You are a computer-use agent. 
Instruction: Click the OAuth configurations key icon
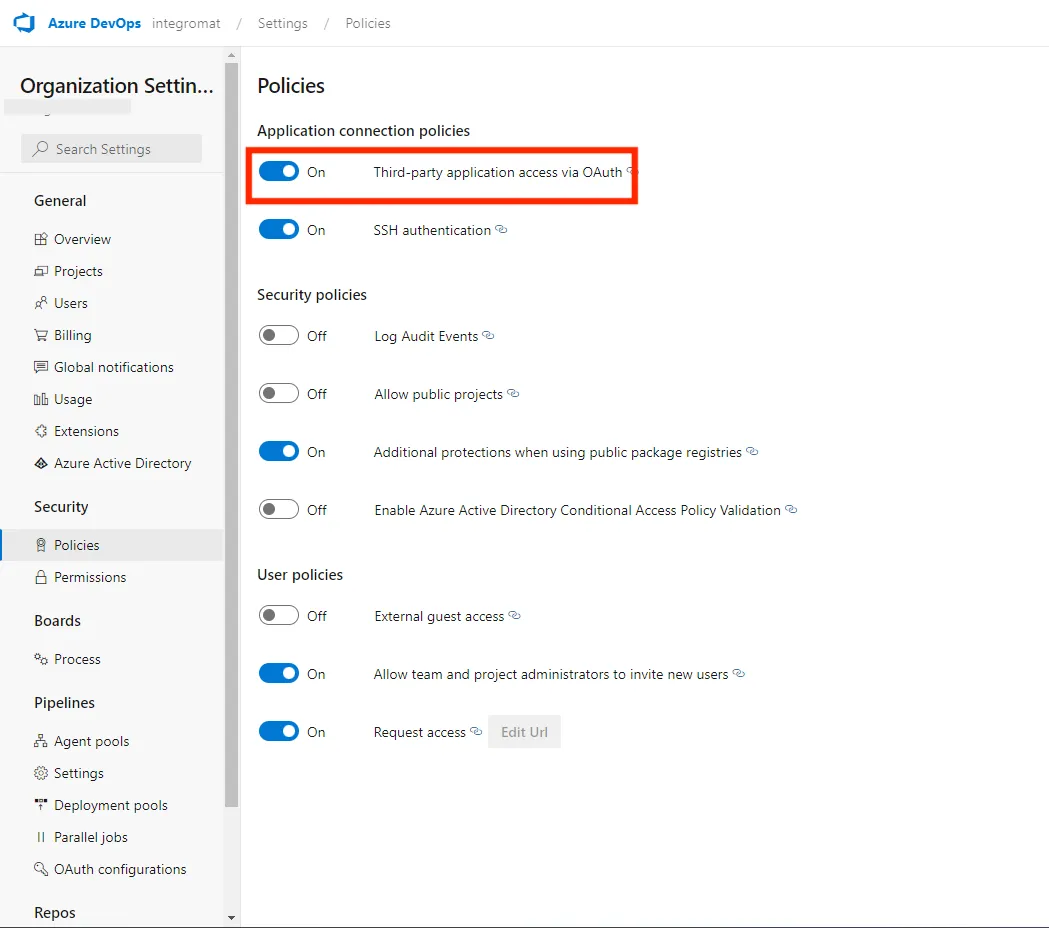tap(41, 869)
